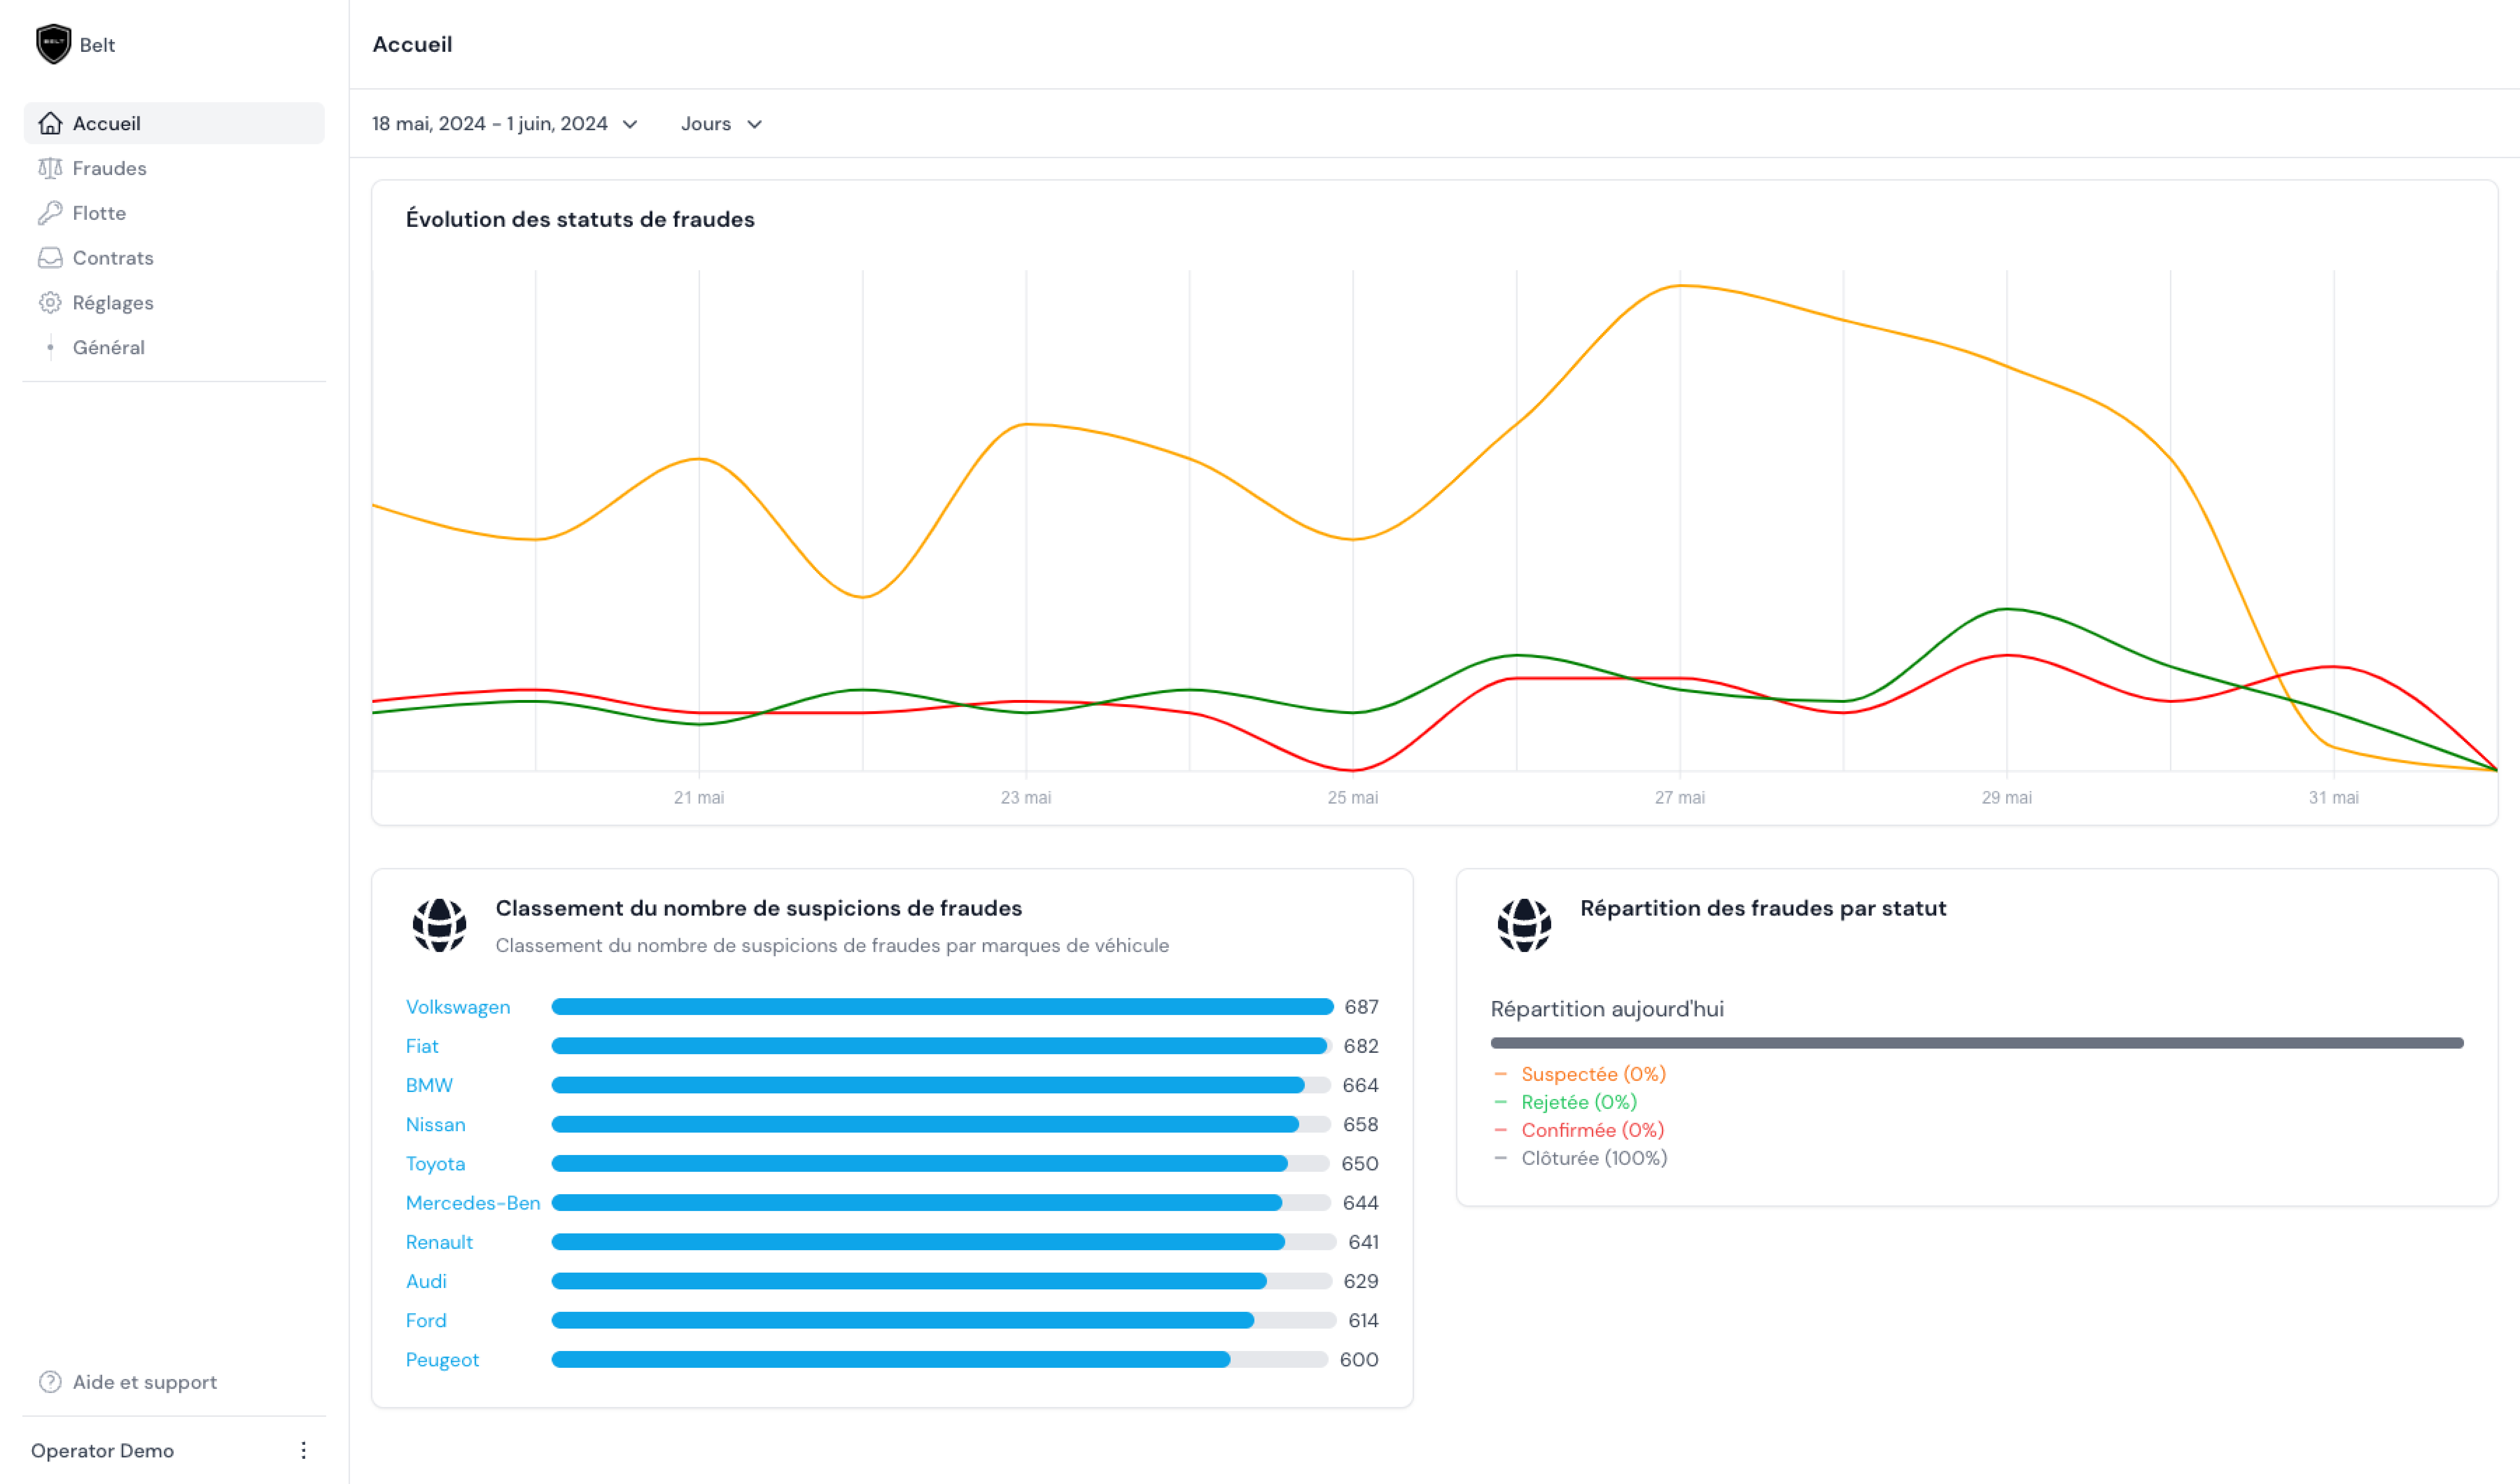
Task: Select Général sub-item
Action: pyautogui.click(x=174, y=348)
